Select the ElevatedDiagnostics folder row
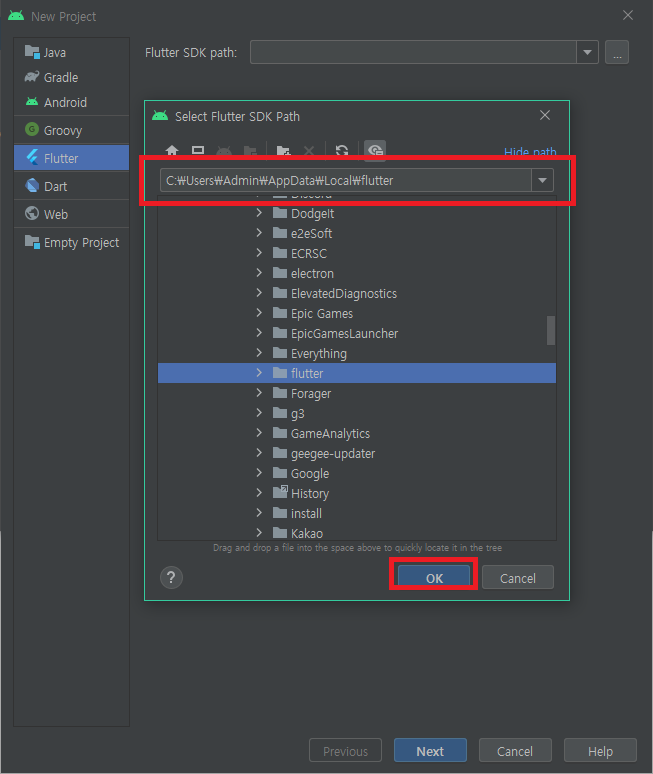Viewport: 653px width, 774px height. pyautogui.click(x=356, y=293)
